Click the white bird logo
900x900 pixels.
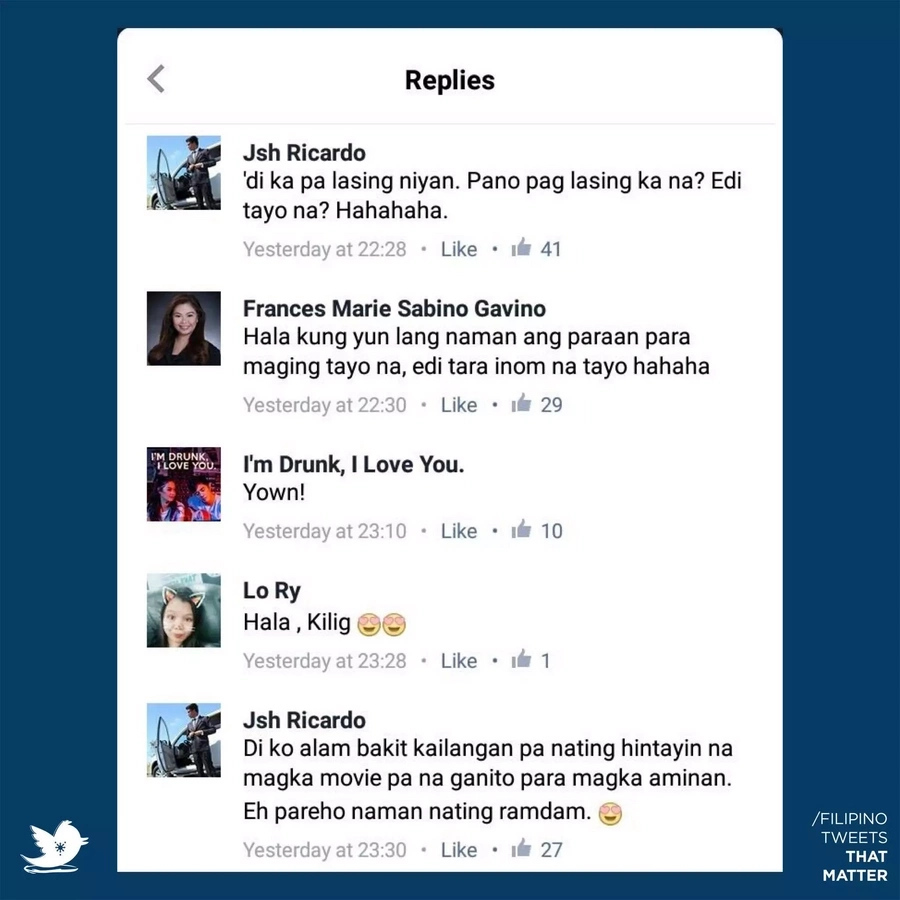[55, 846]
